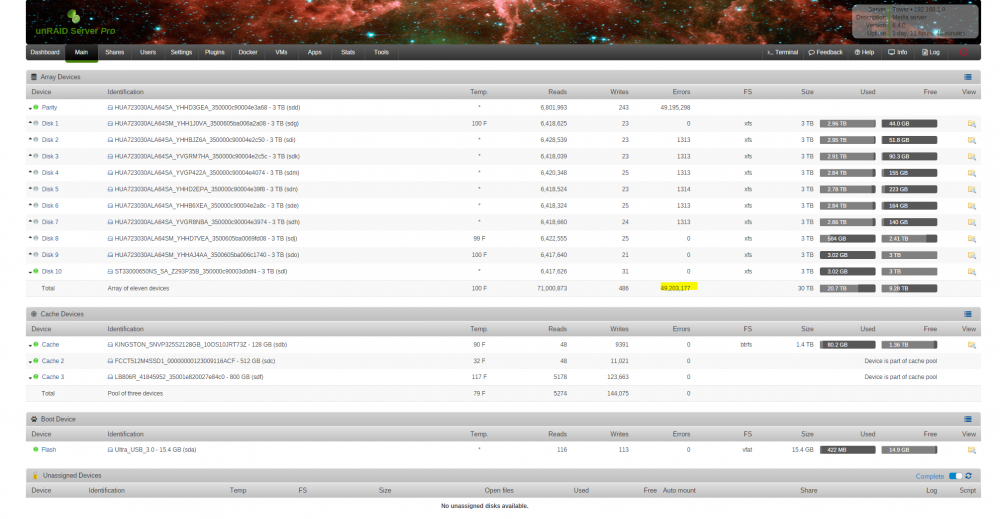Open the Parity device link
Viewport: 1000px width, 519px height.
49,108
